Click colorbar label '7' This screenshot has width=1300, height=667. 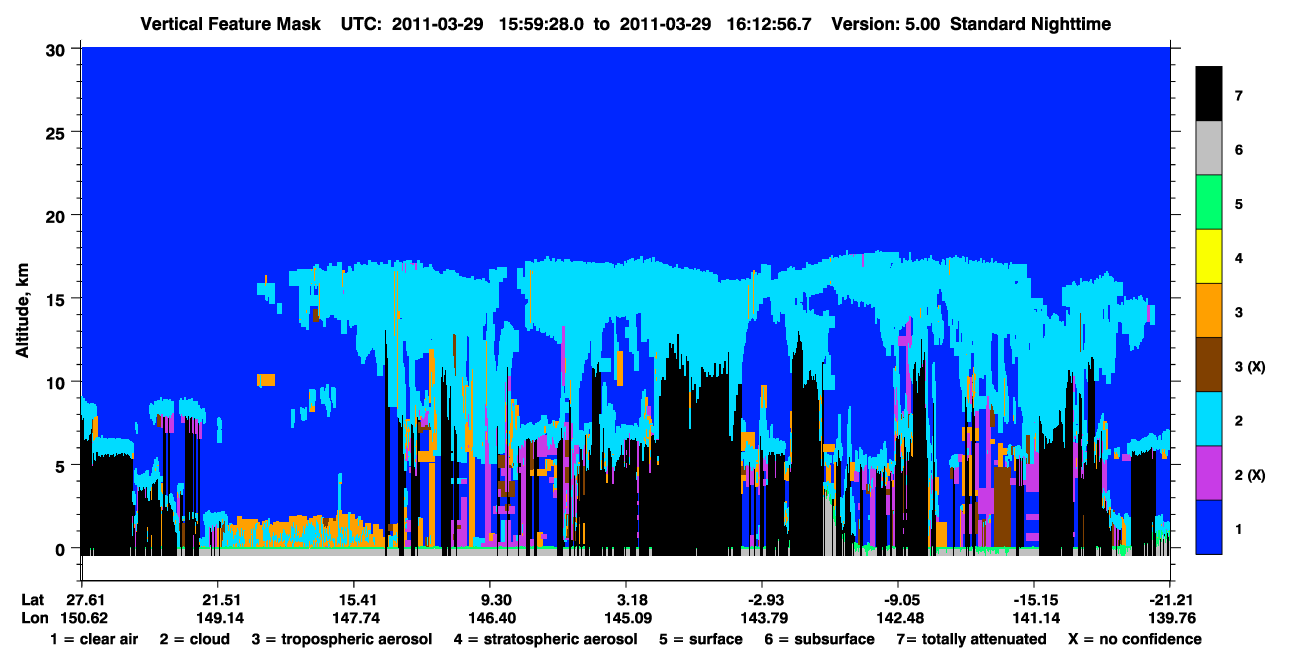click(1238, 96)
